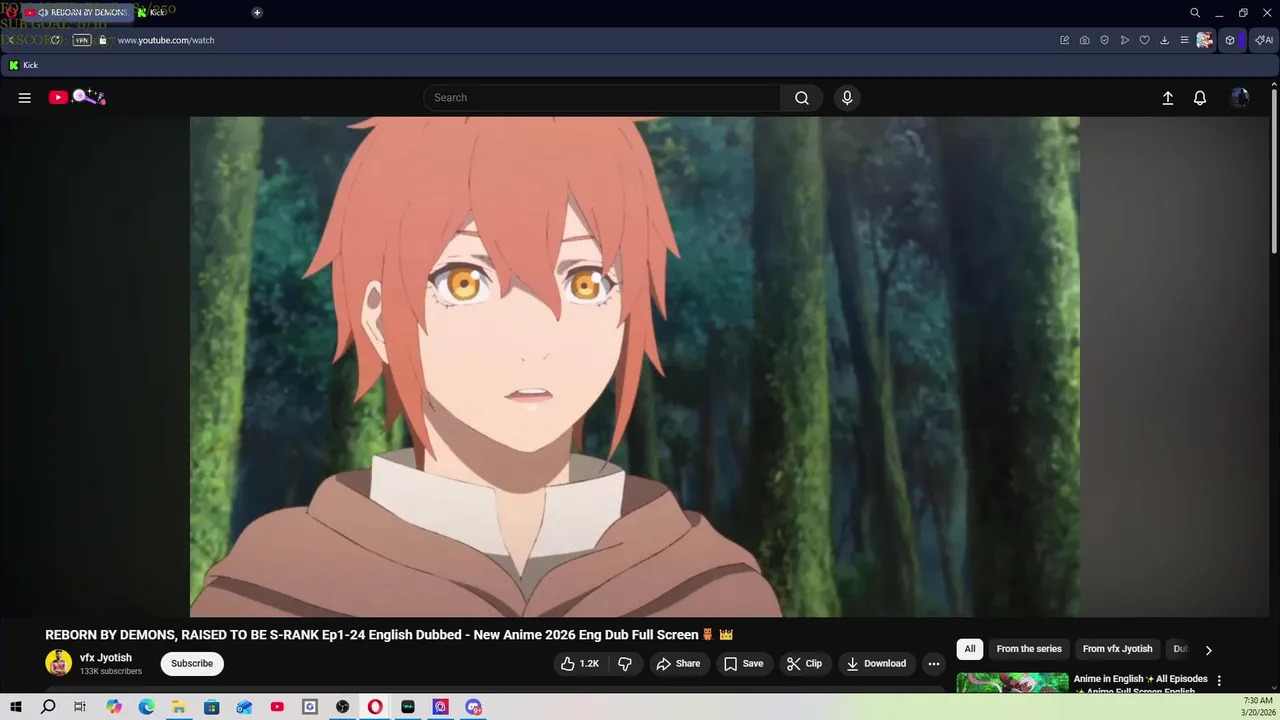Click the youtube.com/watch address bar
Screen dimensions: 1280x720
pyautogui.click(x=166, y=40)
